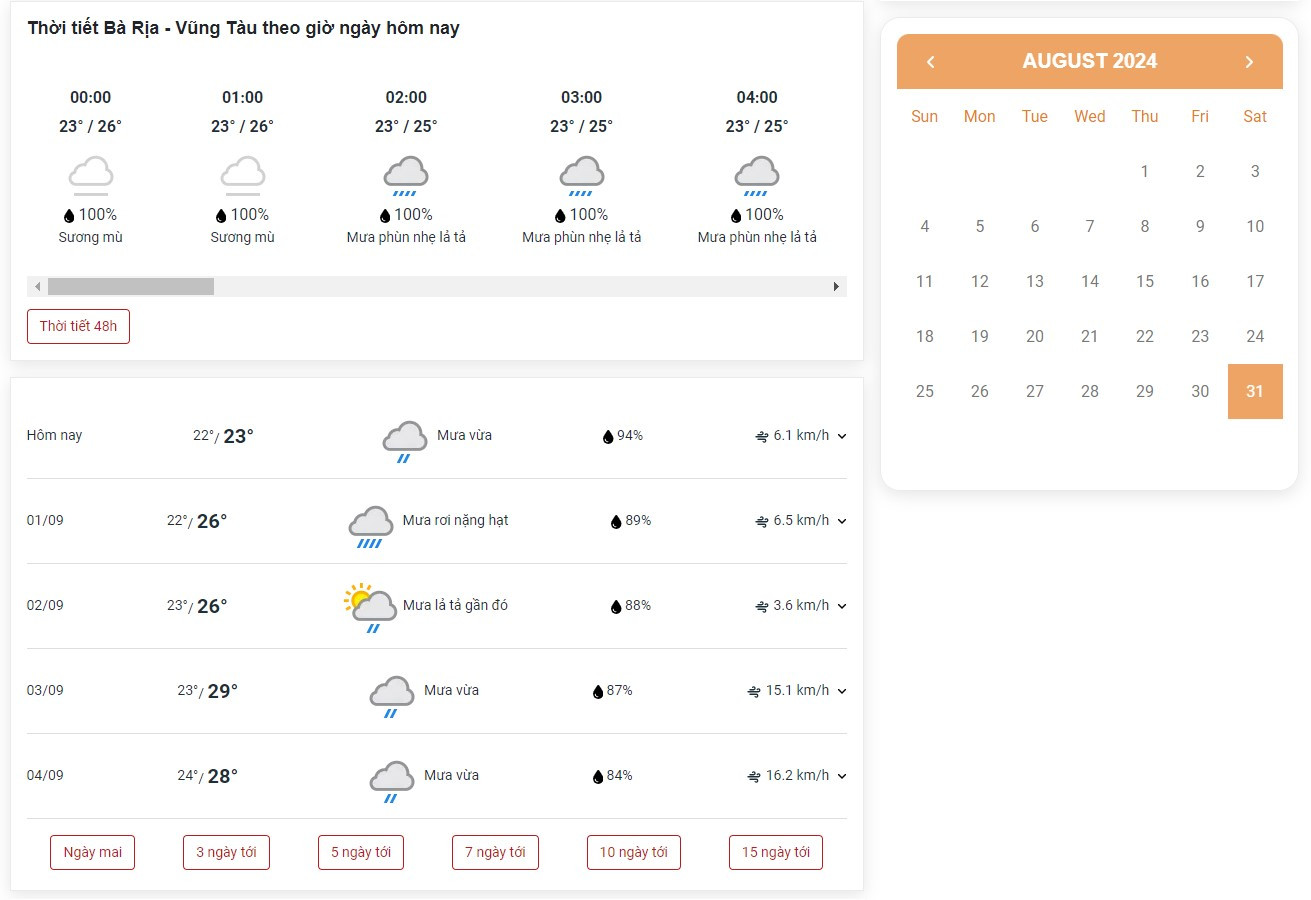Click the Mưa rơi nặng hạt description
The height and width of the screenshot is (900, 1311).
click(x=455, y=520)
